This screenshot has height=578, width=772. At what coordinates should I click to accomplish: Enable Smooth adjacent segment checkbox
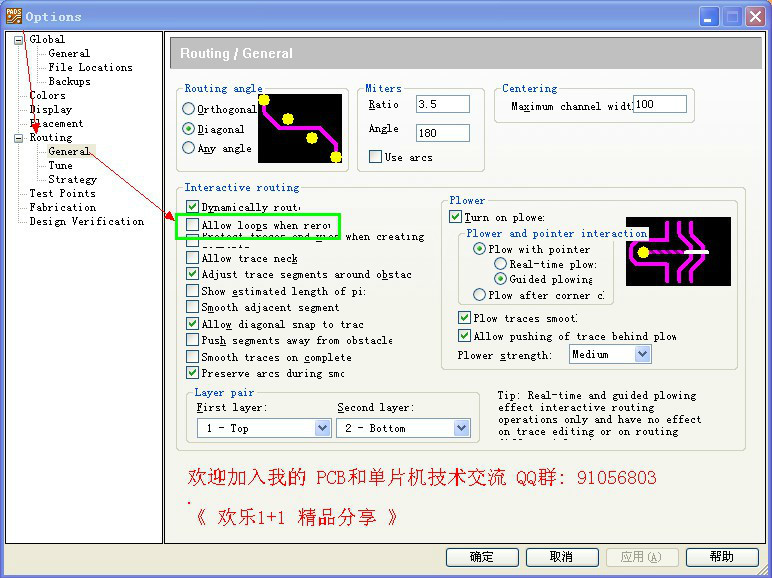point(193,307)
